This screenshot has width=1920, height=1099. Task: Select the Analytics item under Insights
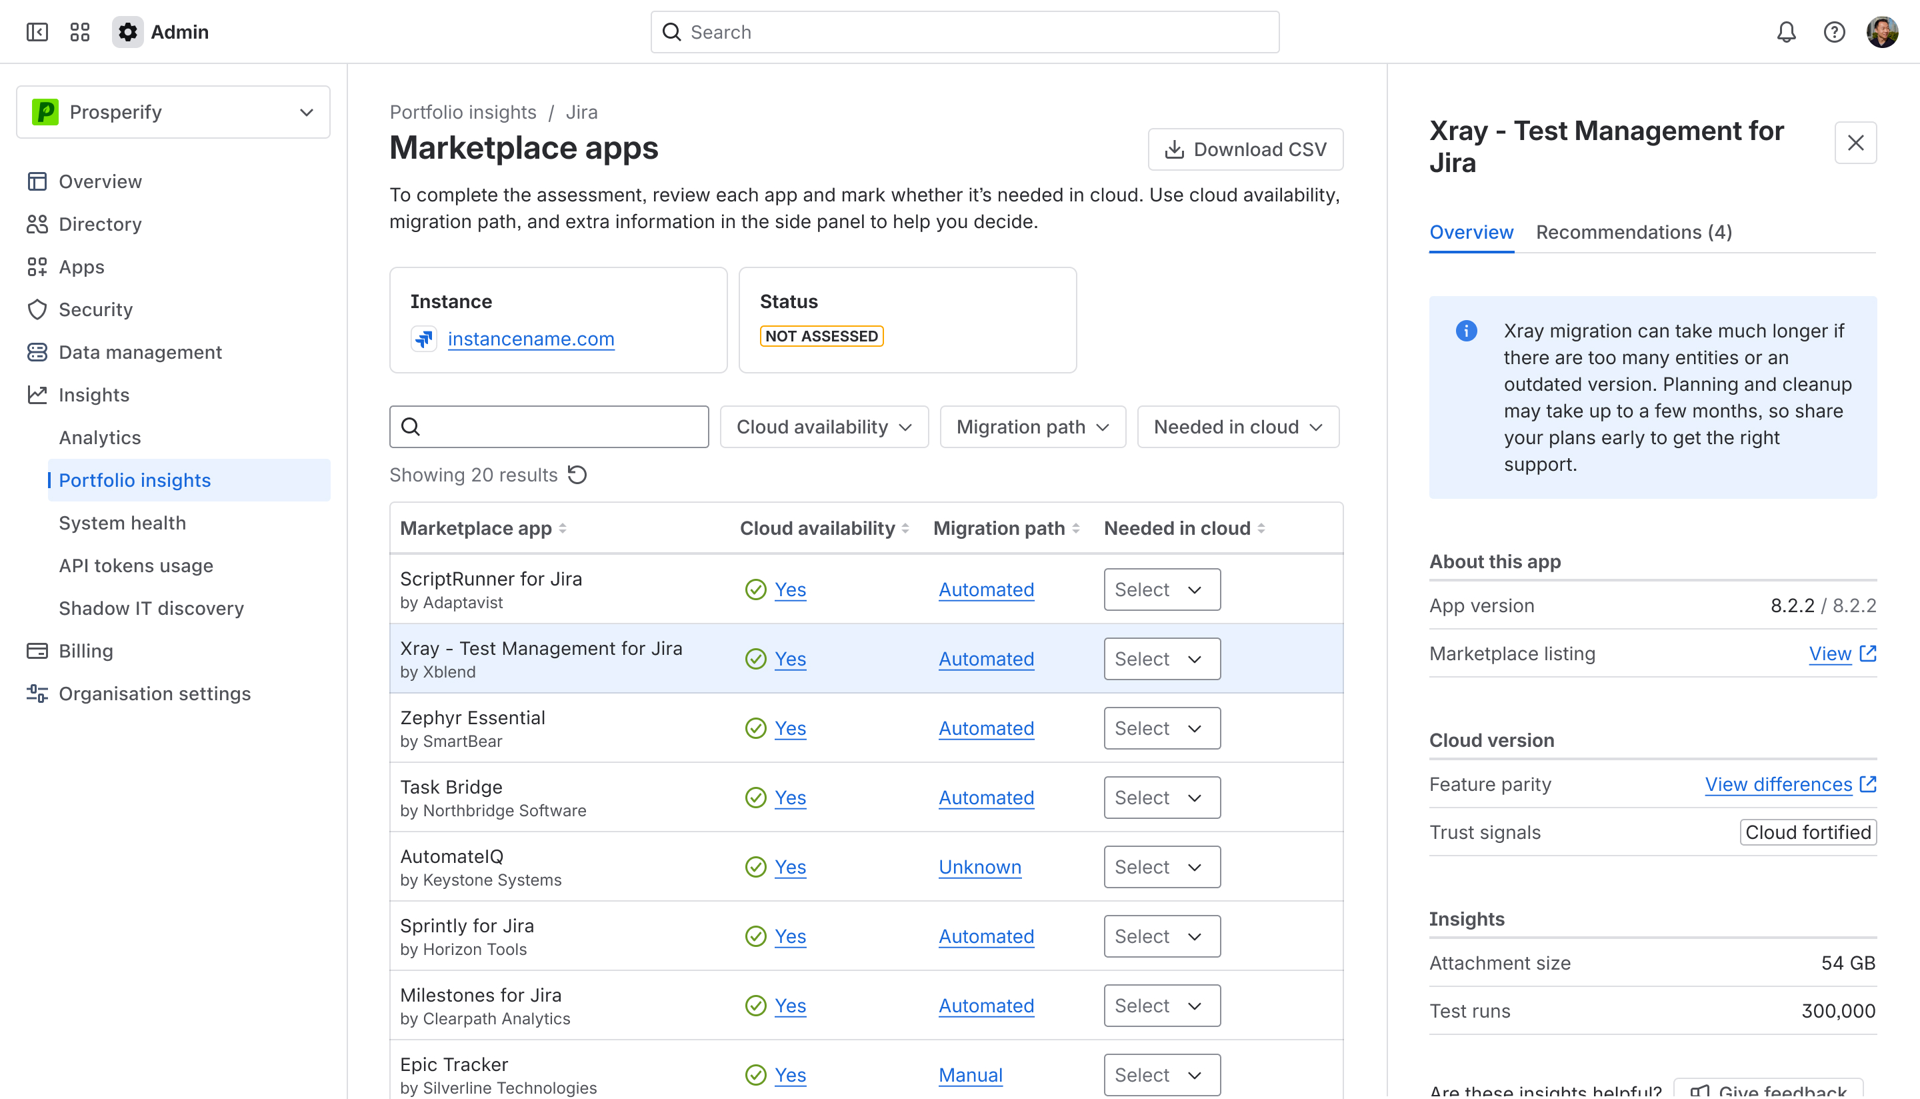point(100,437)
